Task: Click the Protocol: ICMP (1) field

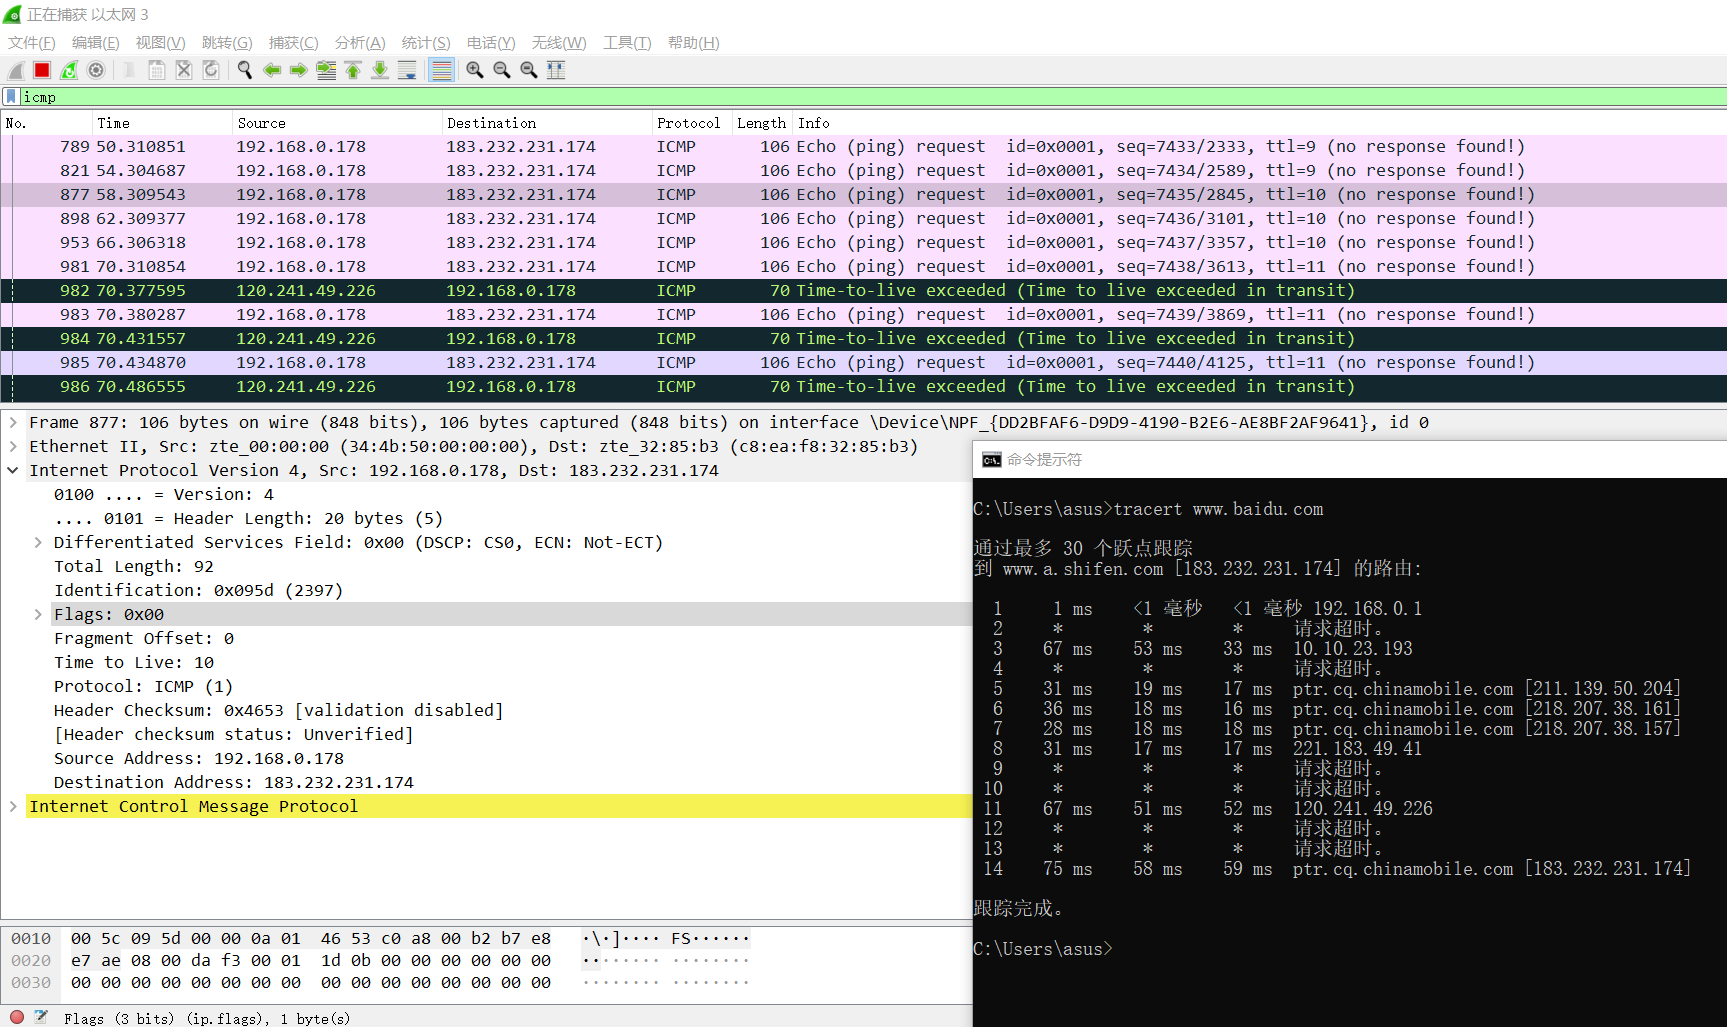Action: [143, 687]
